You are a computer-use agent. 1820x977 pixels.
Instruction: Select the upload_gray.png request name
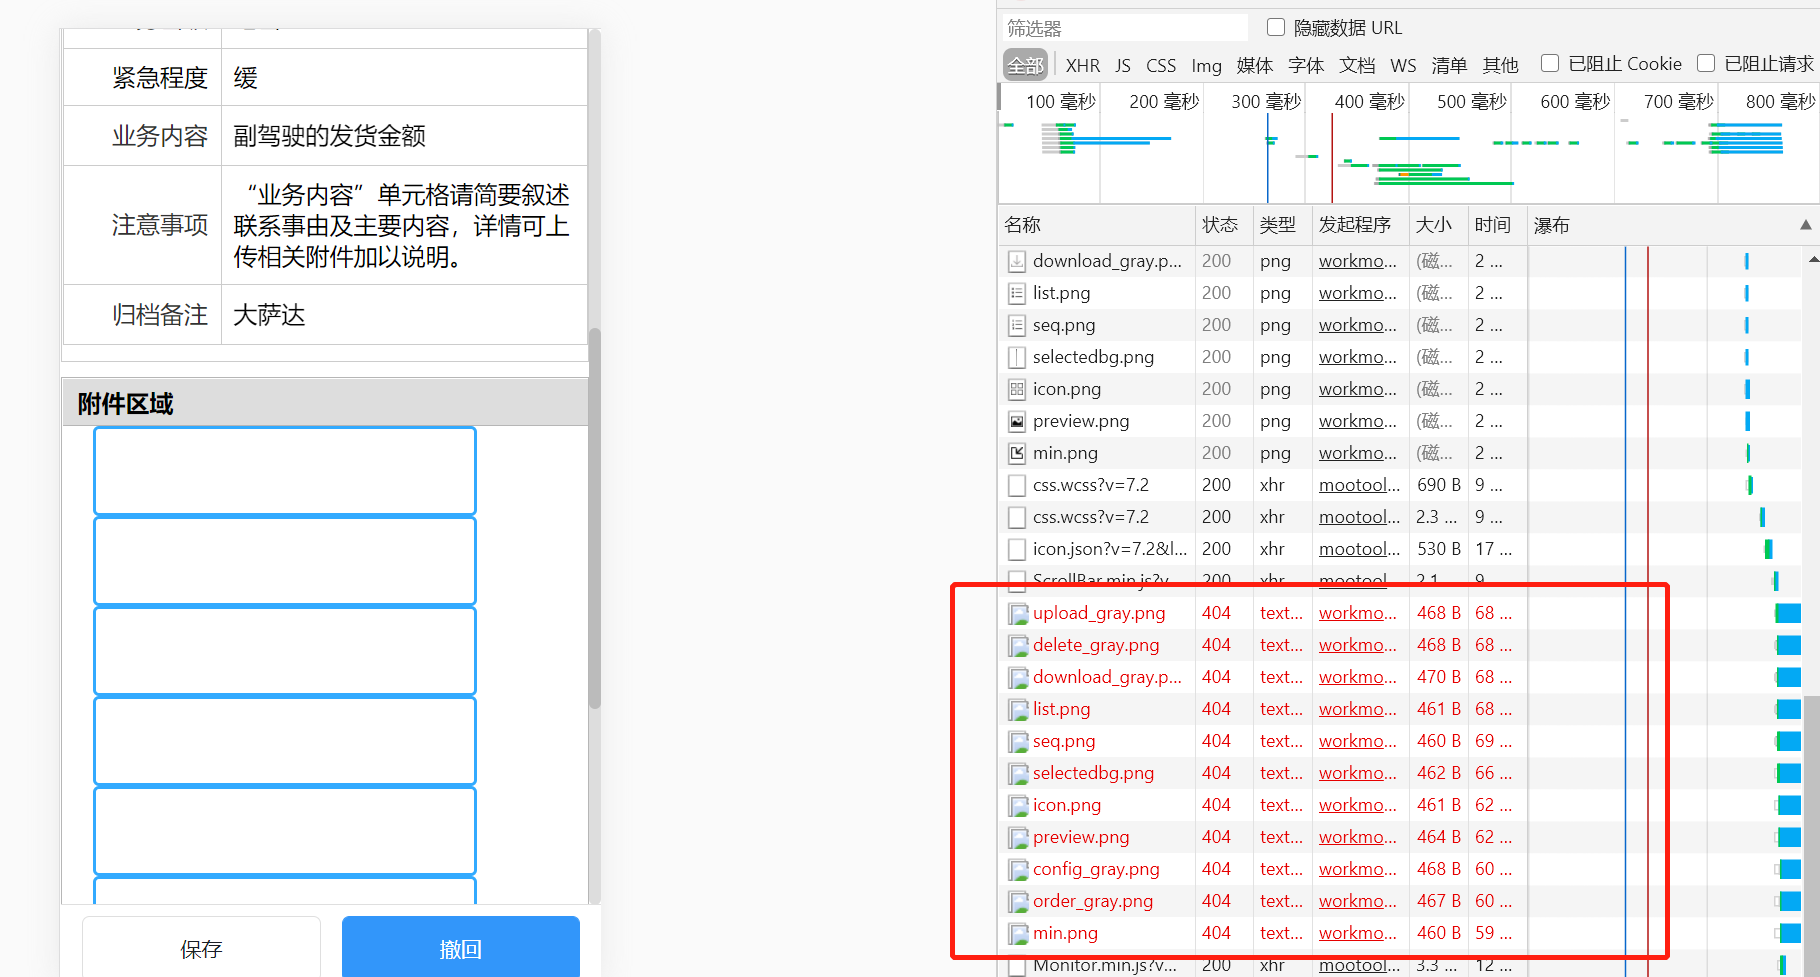pyautogui.click(x=1099, y=613)
